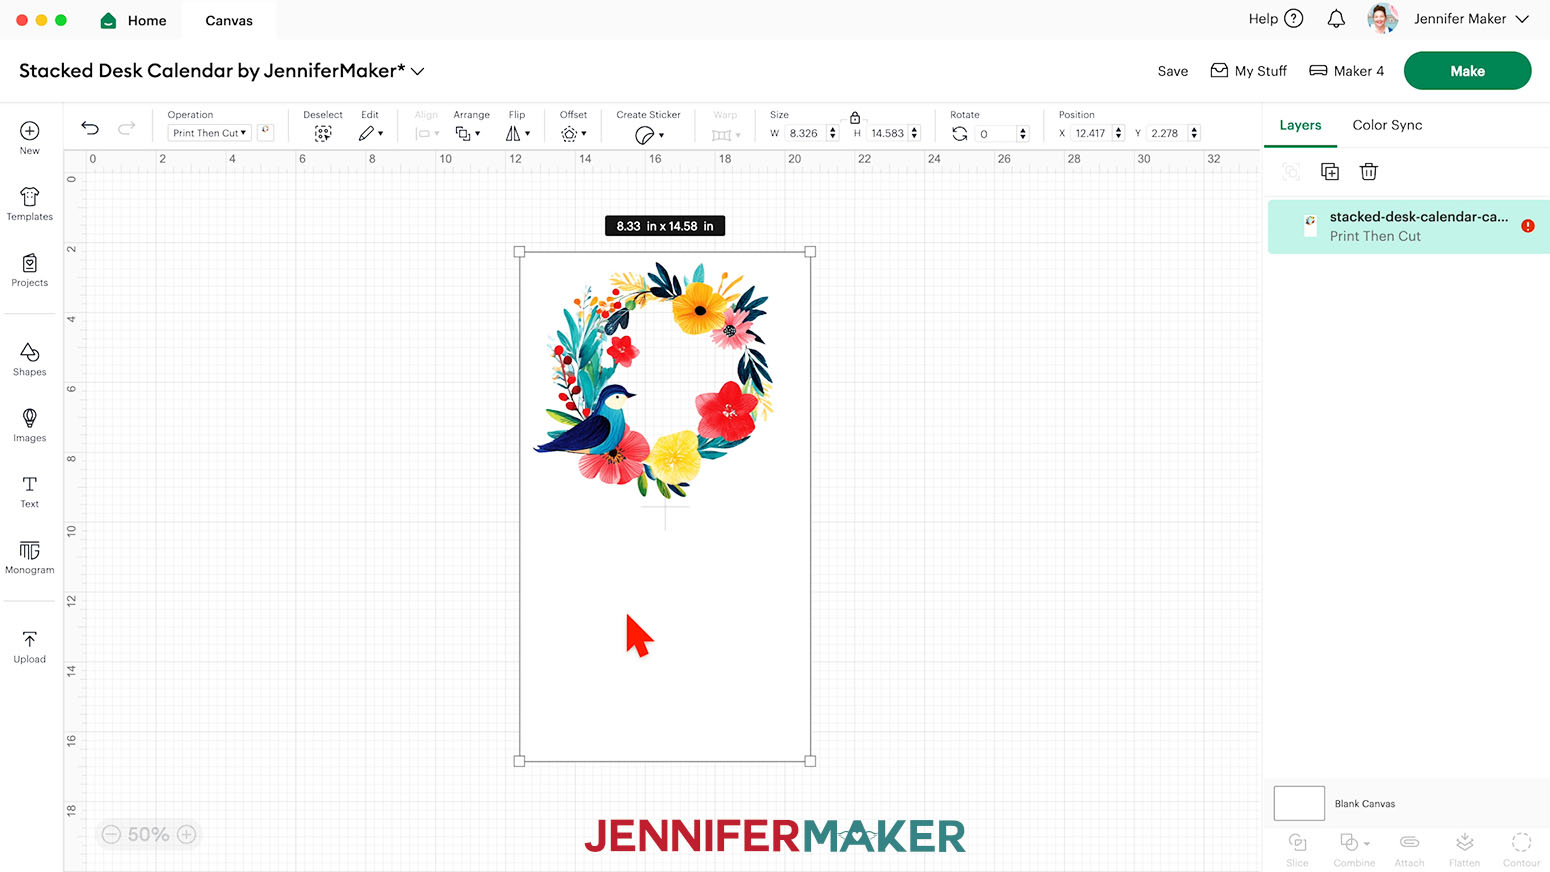Select the Maker 4 machine

(x=1346, y=71)
